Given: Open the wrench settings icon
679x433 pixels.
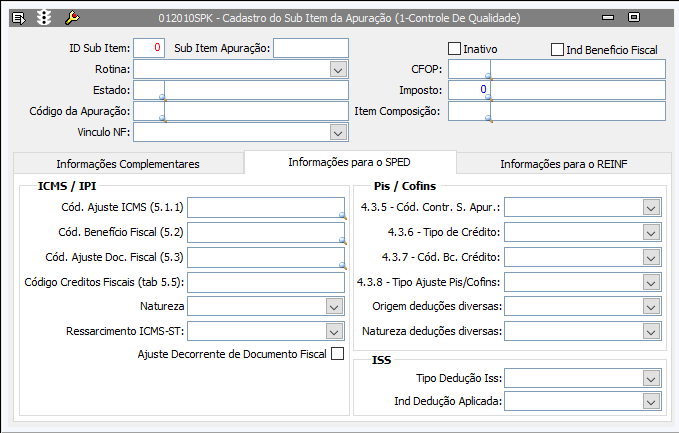Looking at the screenshot, I should [71, 18].
